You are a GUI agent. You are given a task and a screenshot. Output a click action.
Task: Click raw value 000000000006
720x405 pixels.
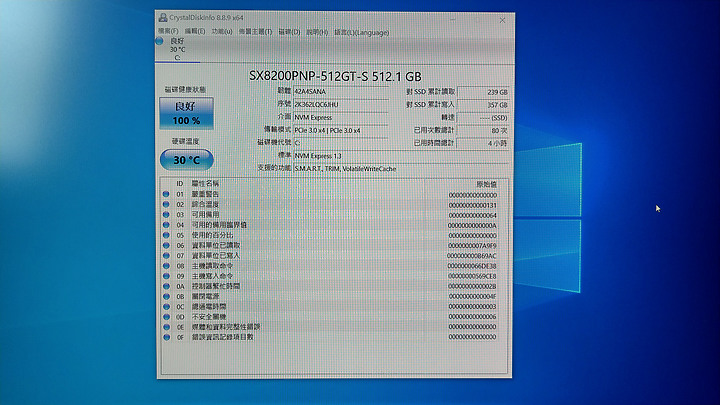(472, 316)
